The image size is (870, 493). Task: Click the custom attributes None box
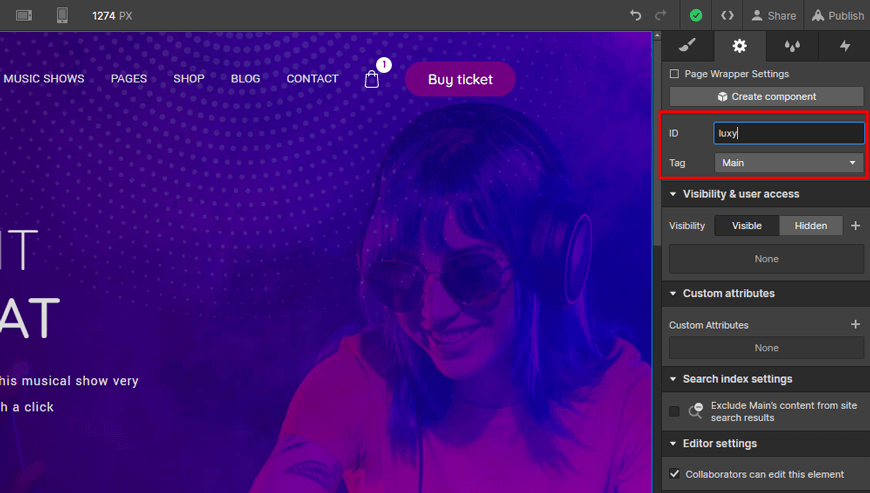766,348
